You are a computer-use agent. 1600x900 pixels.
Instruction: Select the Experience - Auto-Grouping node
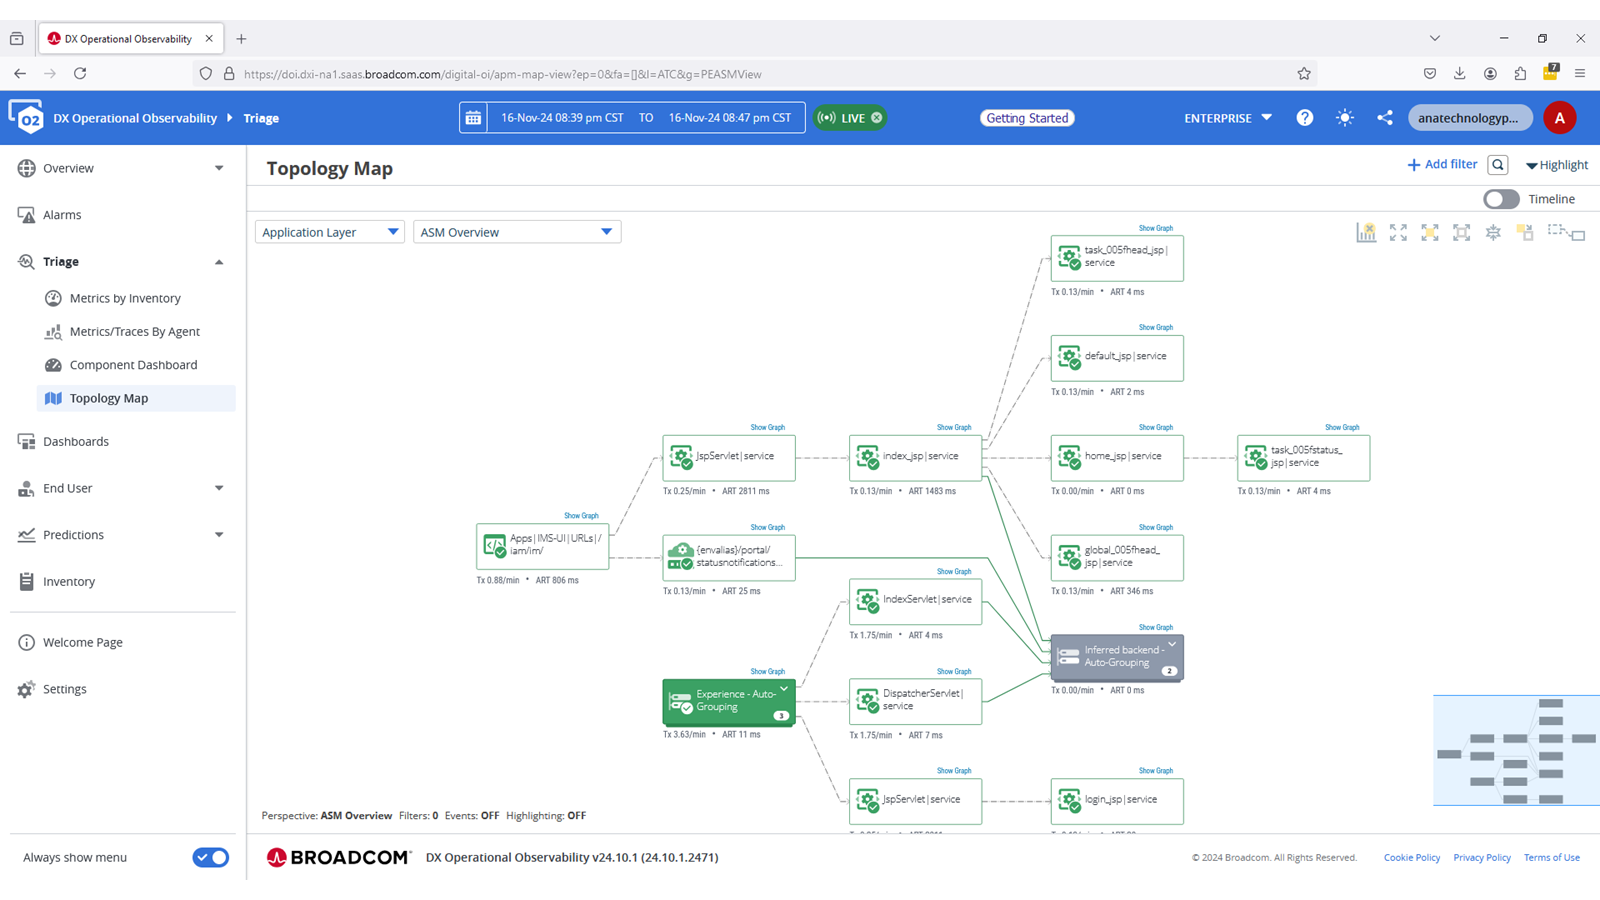[728, 701]
